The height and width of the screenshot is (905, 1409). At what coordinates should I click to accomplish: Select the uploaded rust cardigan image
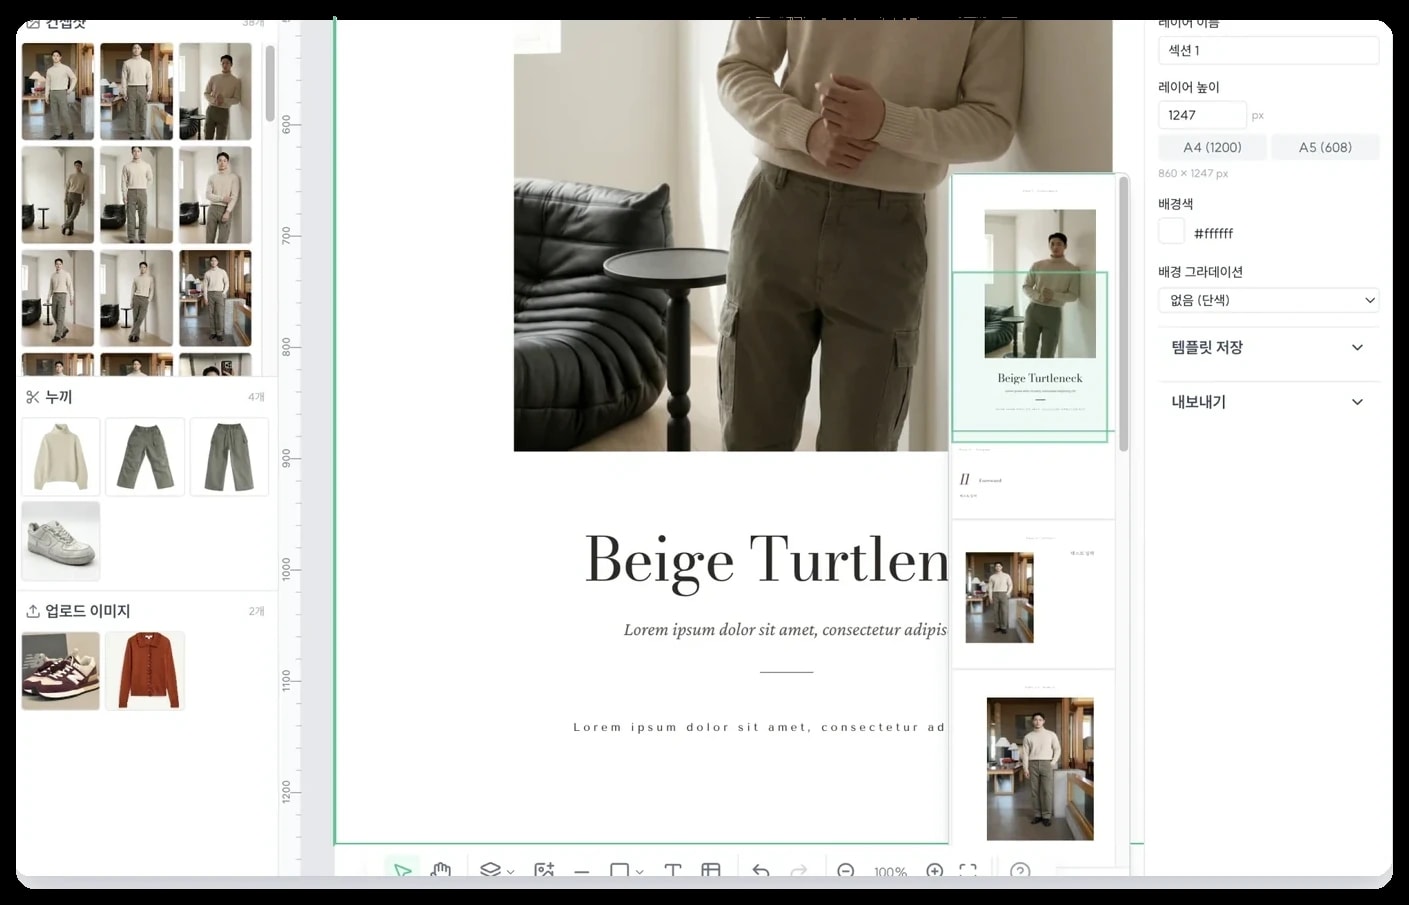point(145,671)
